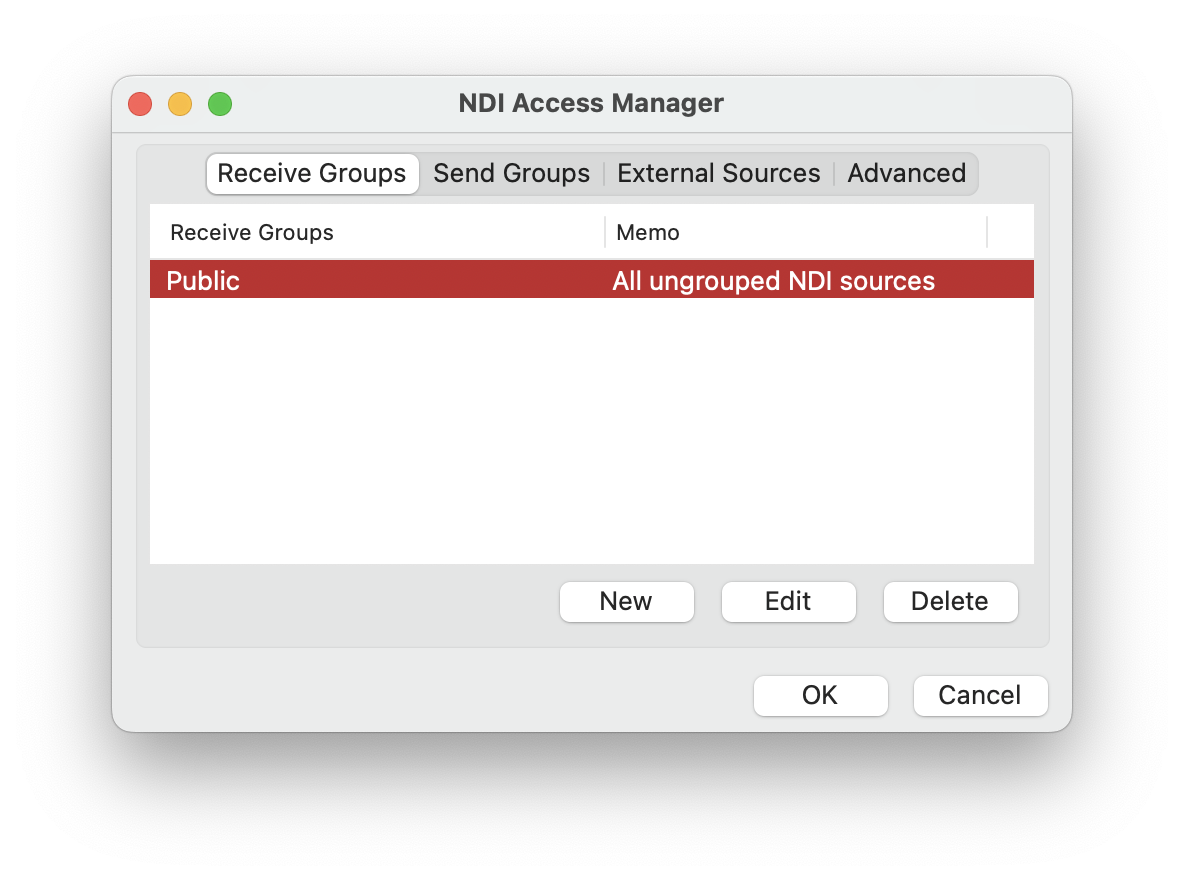Image resolution: width=1184 pixels, height=880 pixels.
Task: Click the Memo column header
Action: [648, 232]
